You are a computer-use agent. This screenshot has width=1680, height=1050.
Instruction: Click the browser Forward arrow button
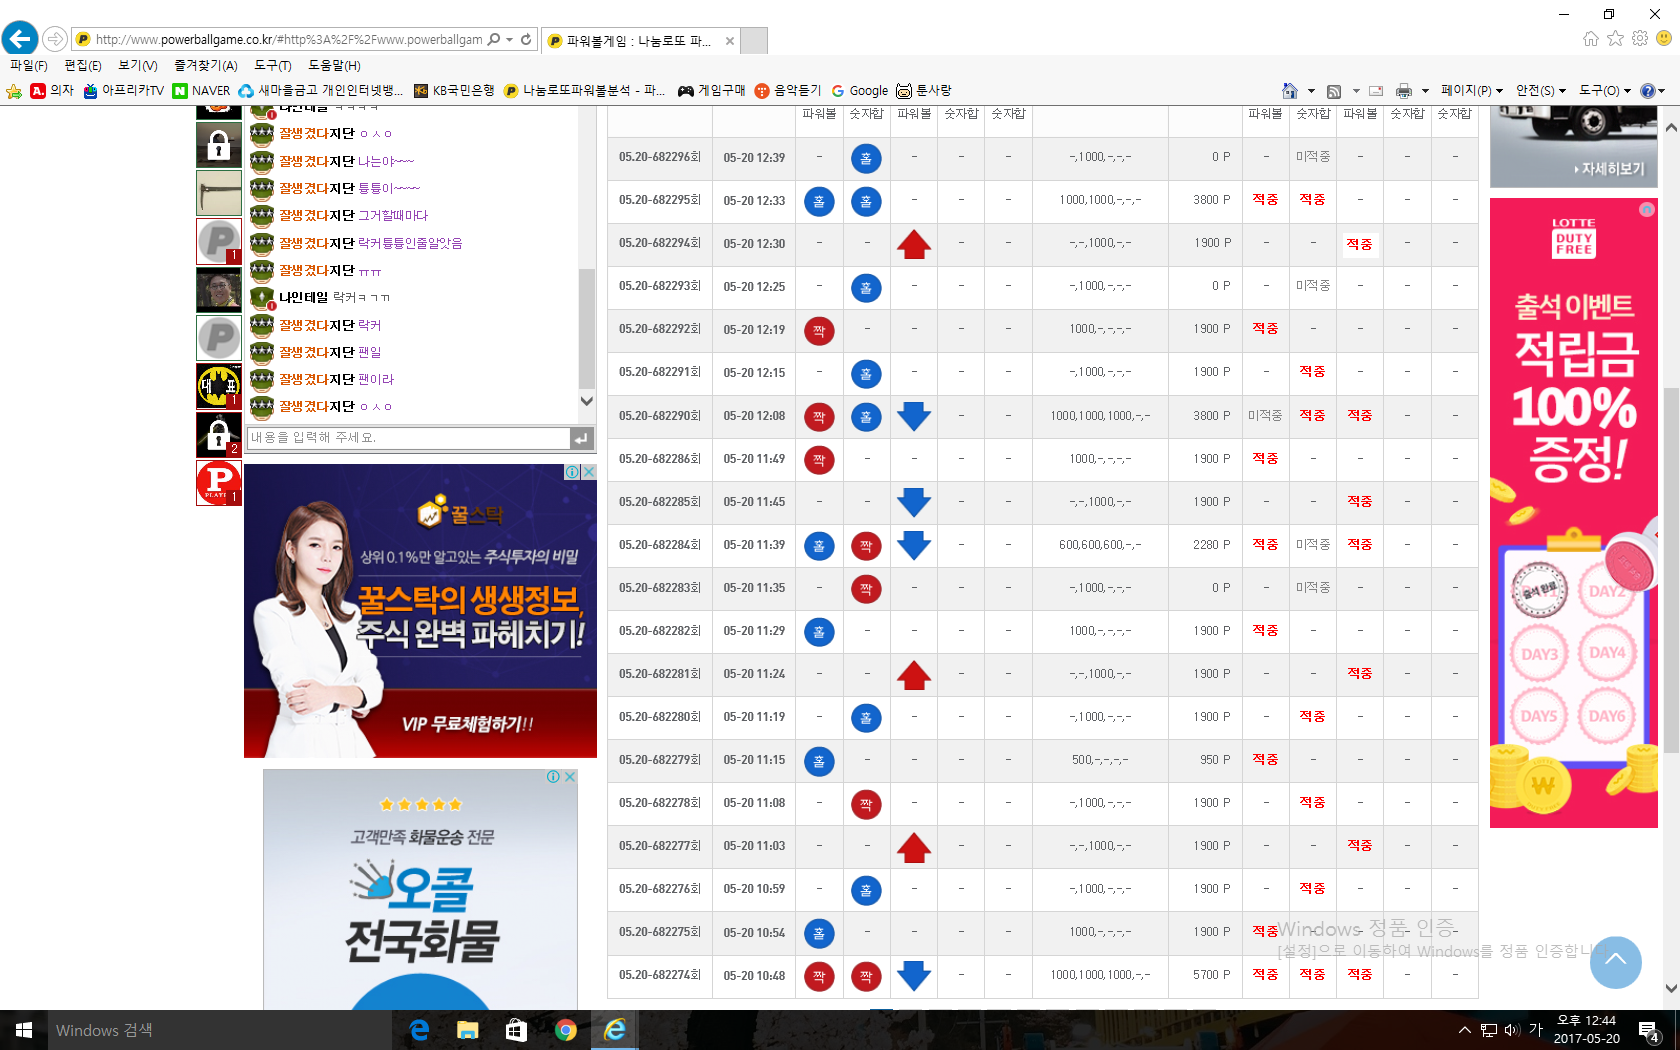coord(55,39)
